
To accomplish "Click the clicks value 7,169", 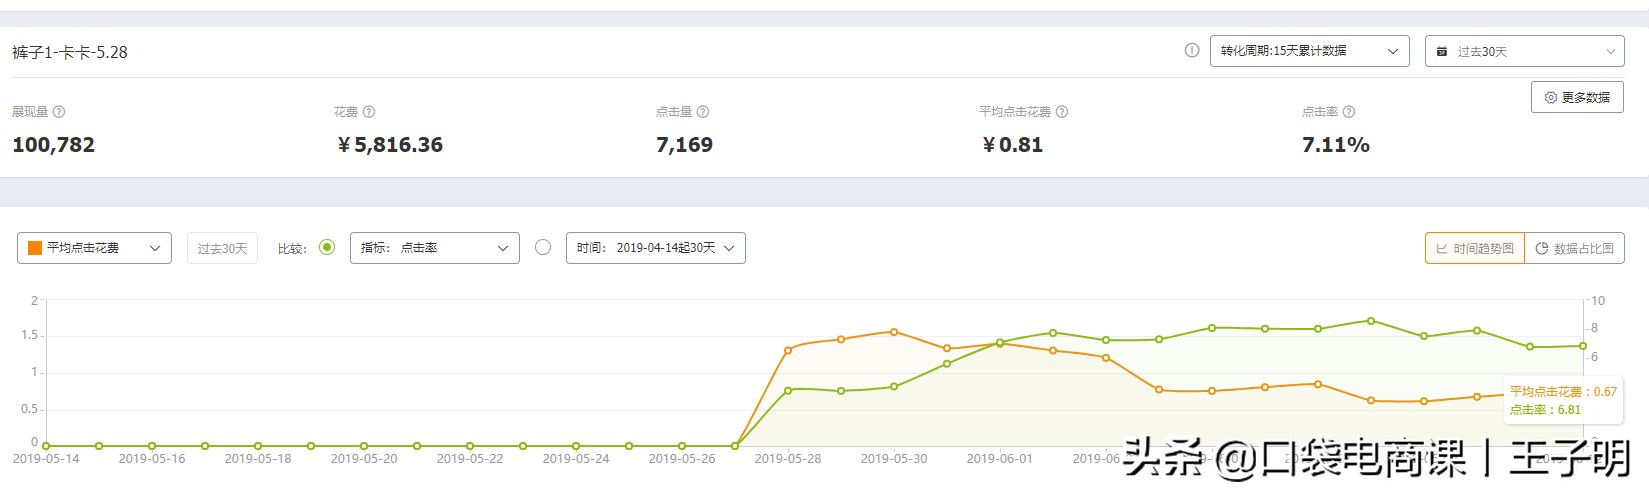I will [x=684, y=145].
